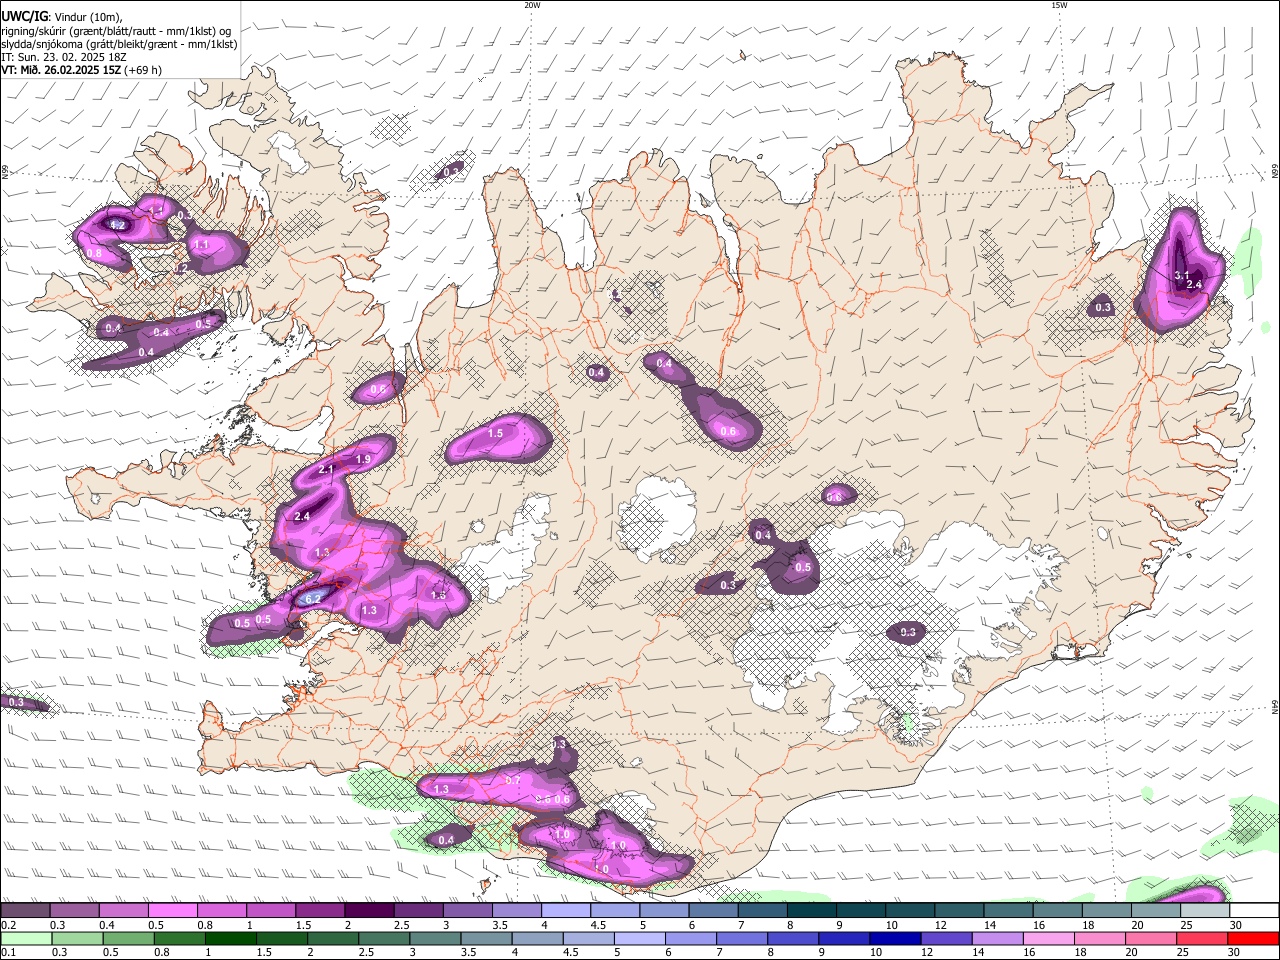This screenshot has width=1280, height=960.
Task: Select the light purple 14 swatch, rain scale
Action: [x=998, y=939]
